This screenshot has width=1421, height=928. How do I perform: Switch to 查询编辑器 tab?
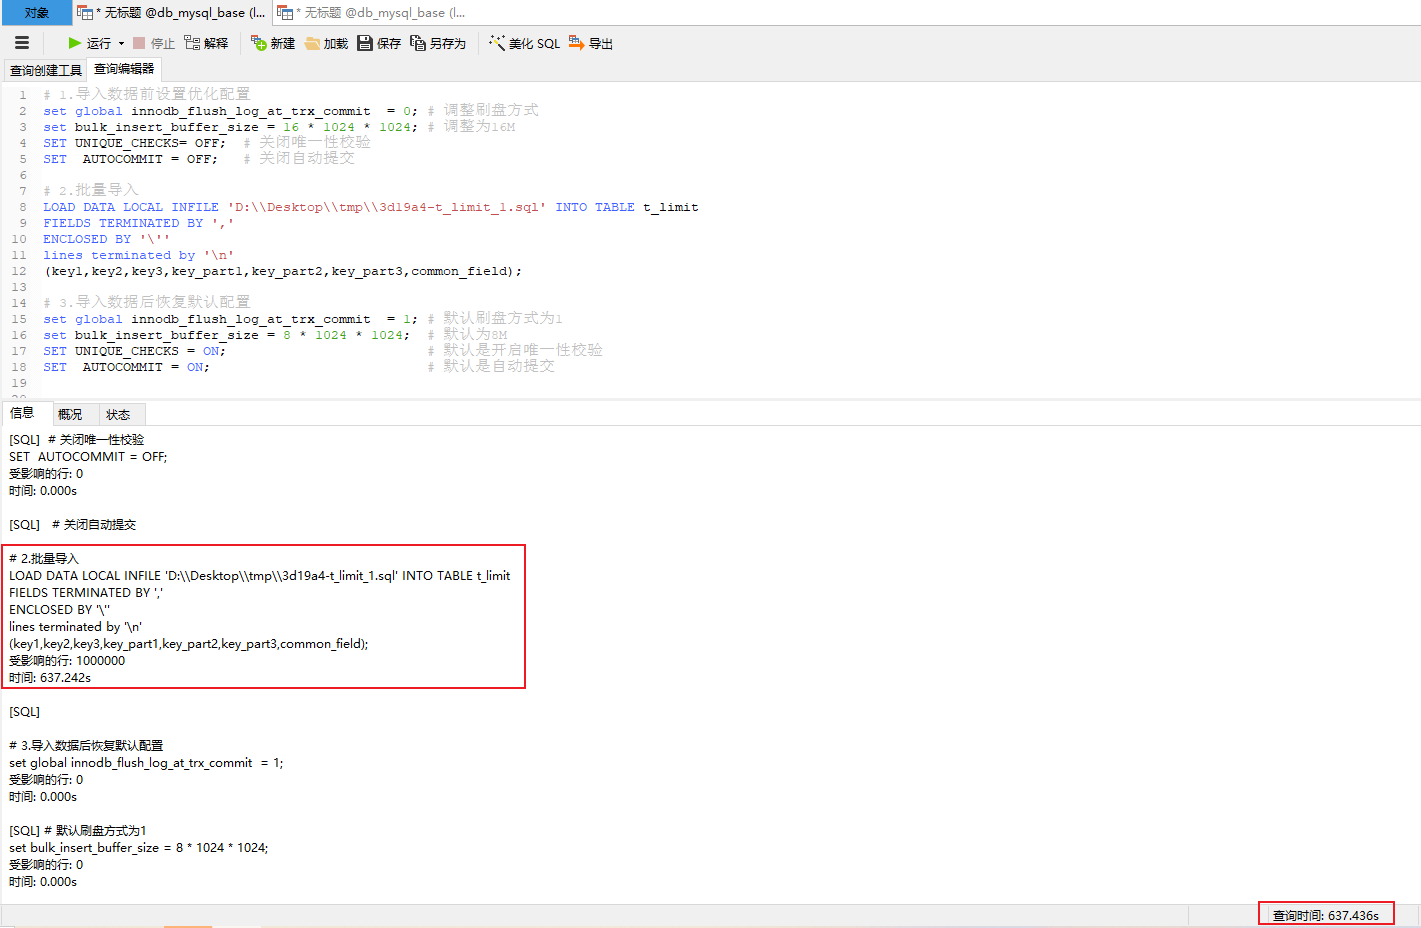[124, 69]
